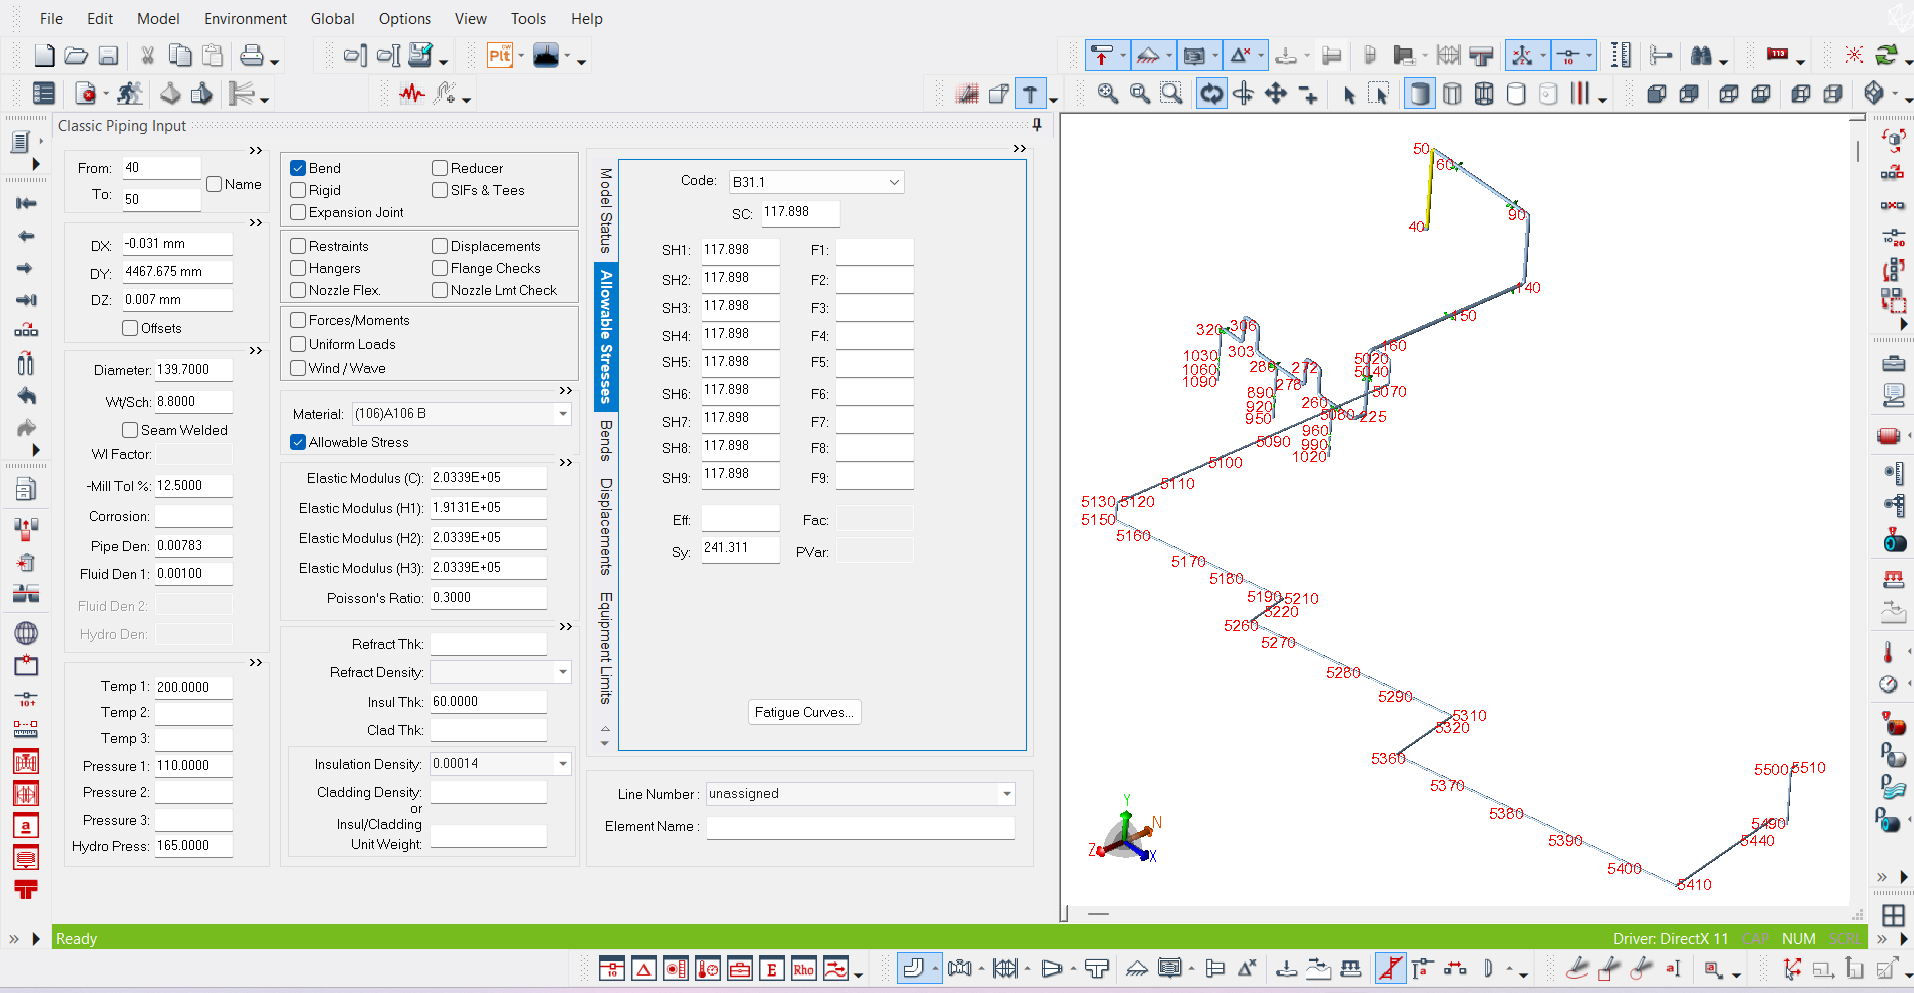Enable the Seam Welded option

coord(130,430)
